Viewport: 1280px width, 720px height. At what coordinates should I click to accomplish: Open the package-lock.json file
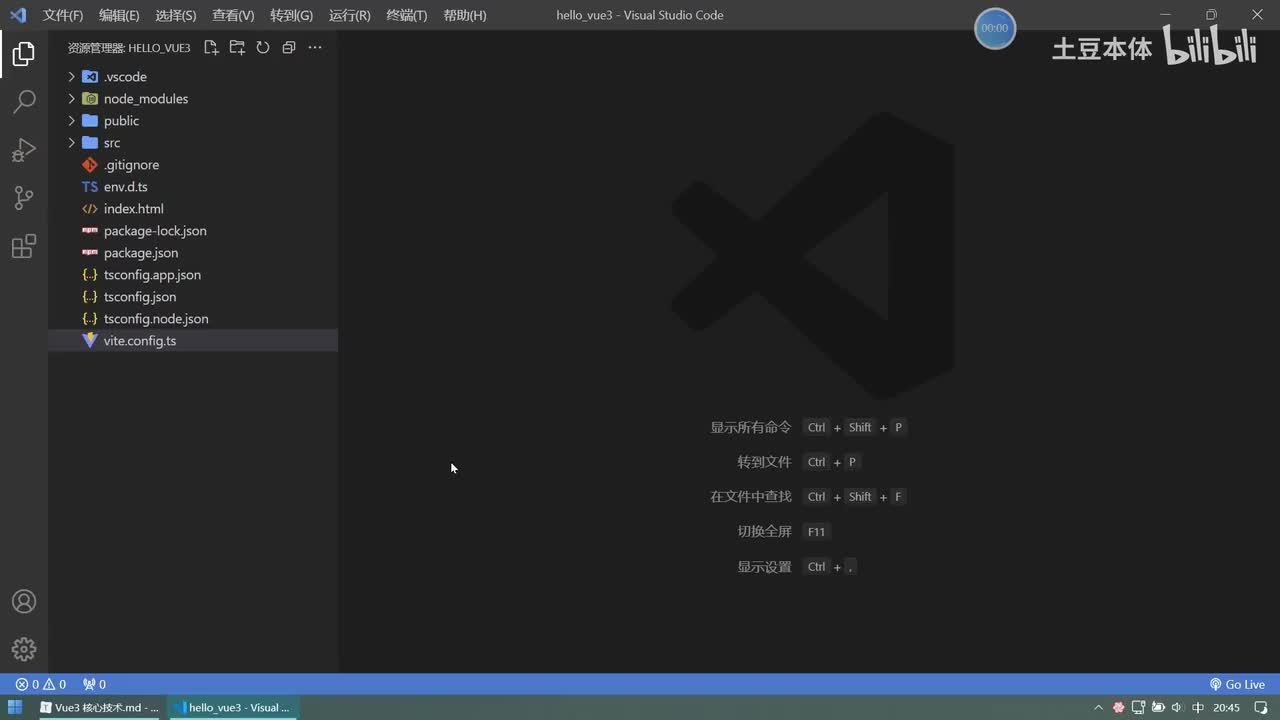[193, 231]
